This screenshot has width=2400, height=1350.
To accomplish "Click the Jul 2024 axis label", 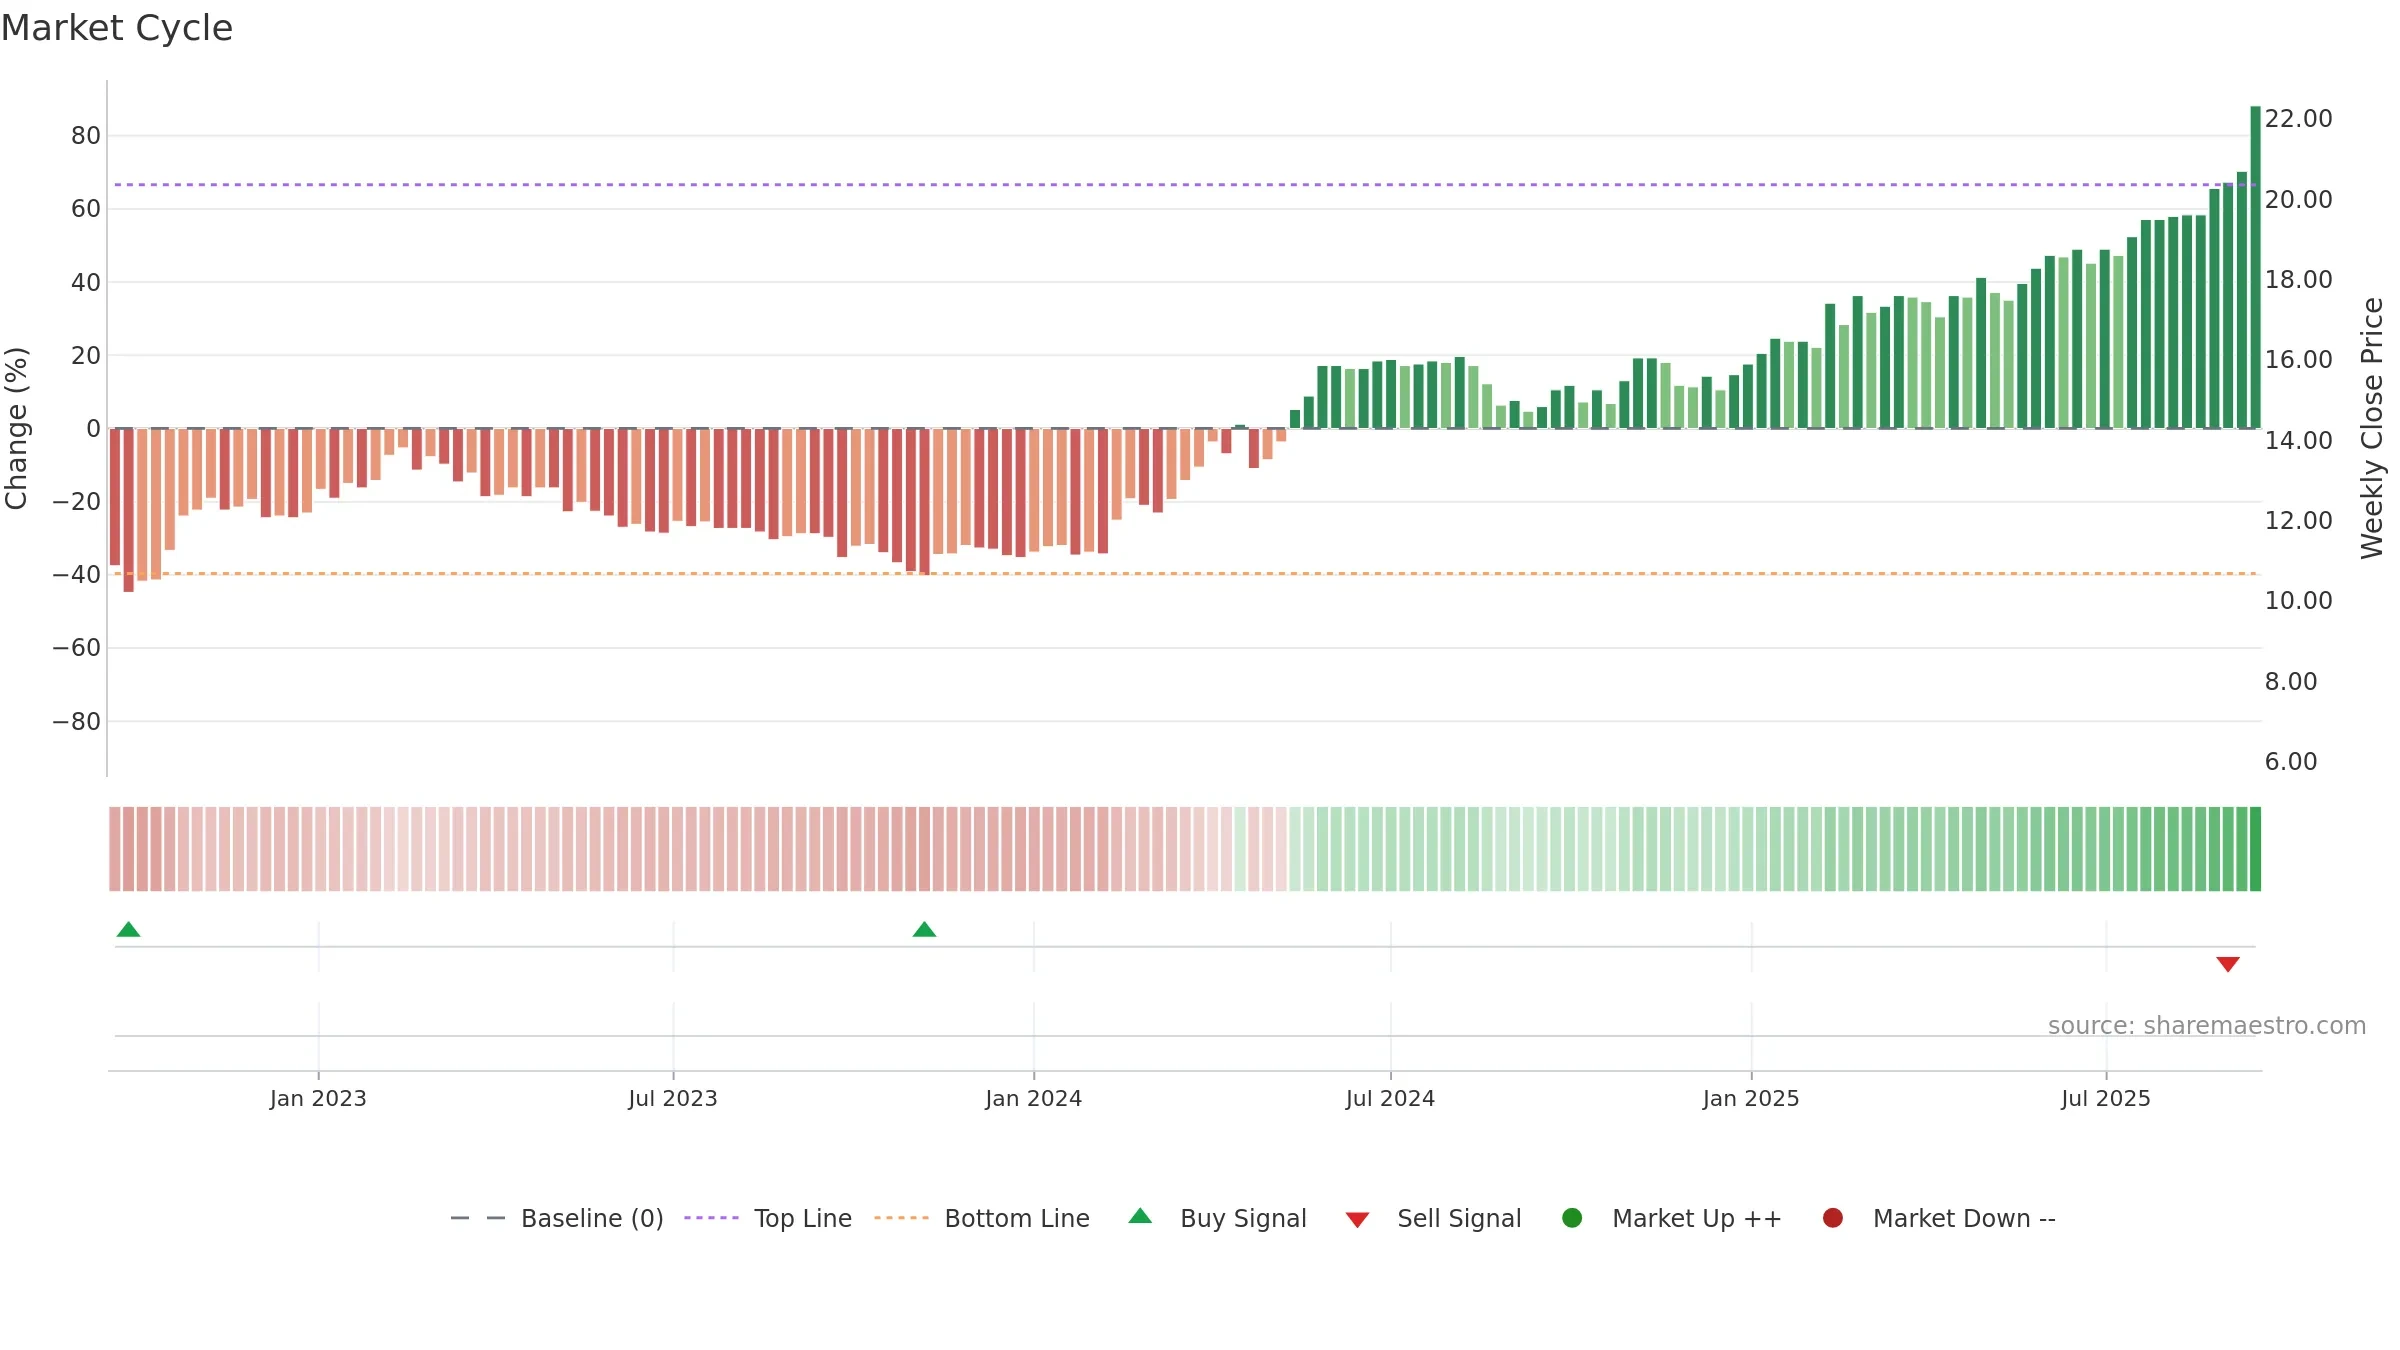I will (1390, 1098).
